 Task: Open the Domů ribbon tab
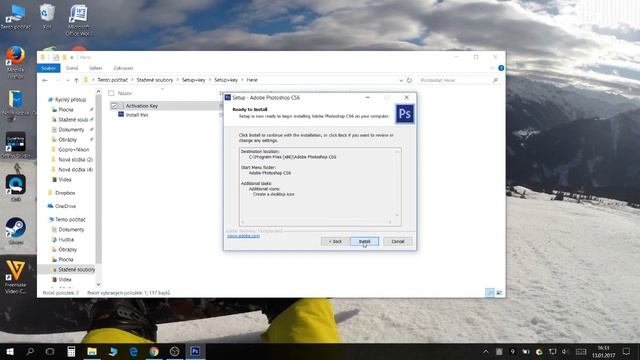coord(72,68)
